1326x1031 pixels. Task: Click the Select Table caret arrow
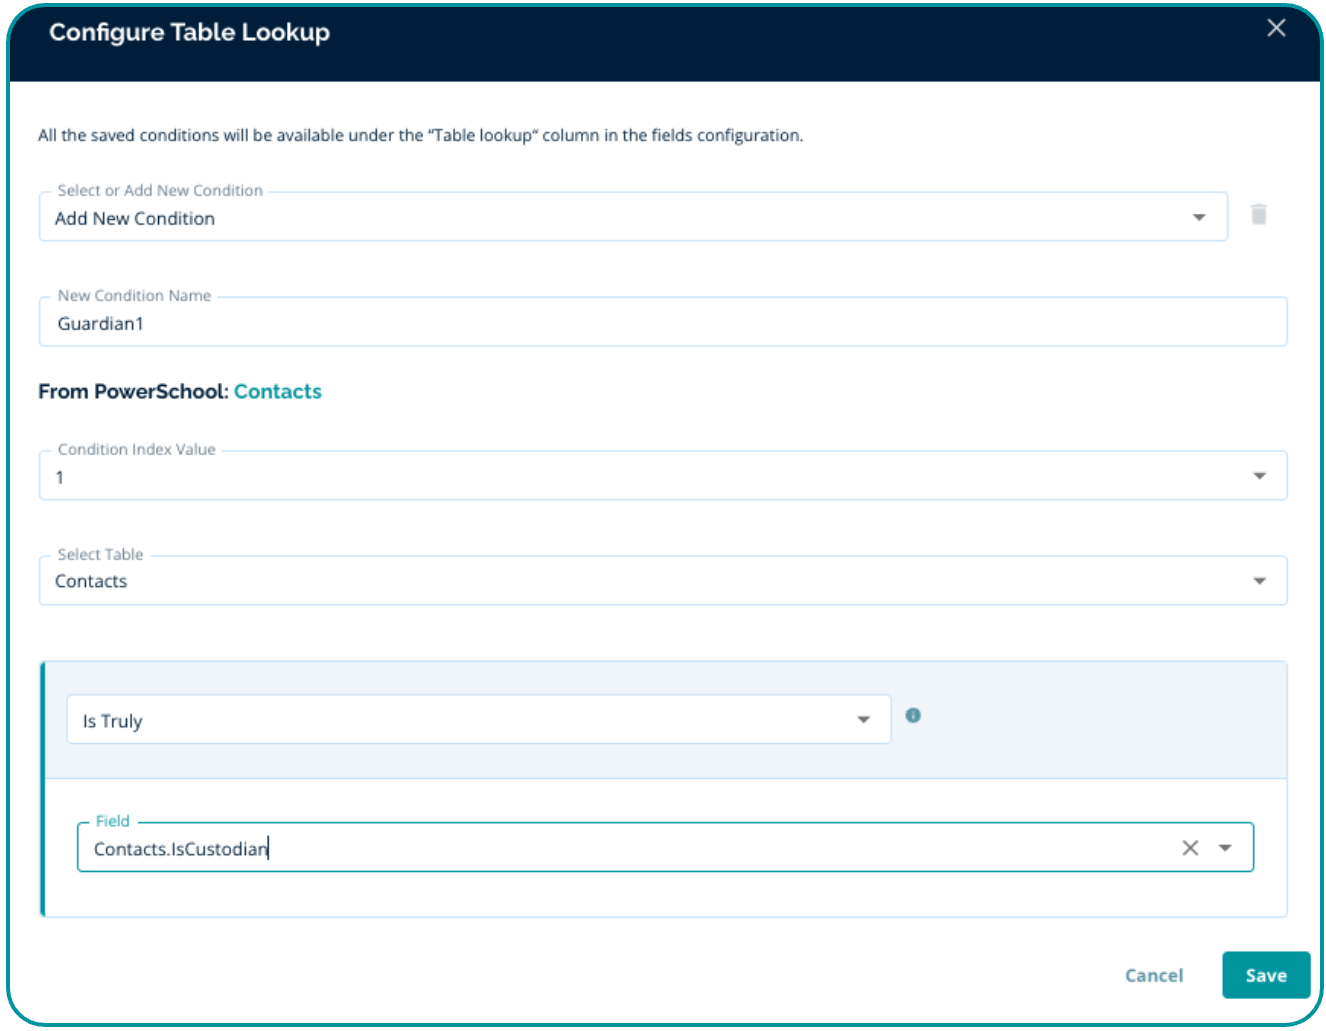click(x=1259, y=581)
